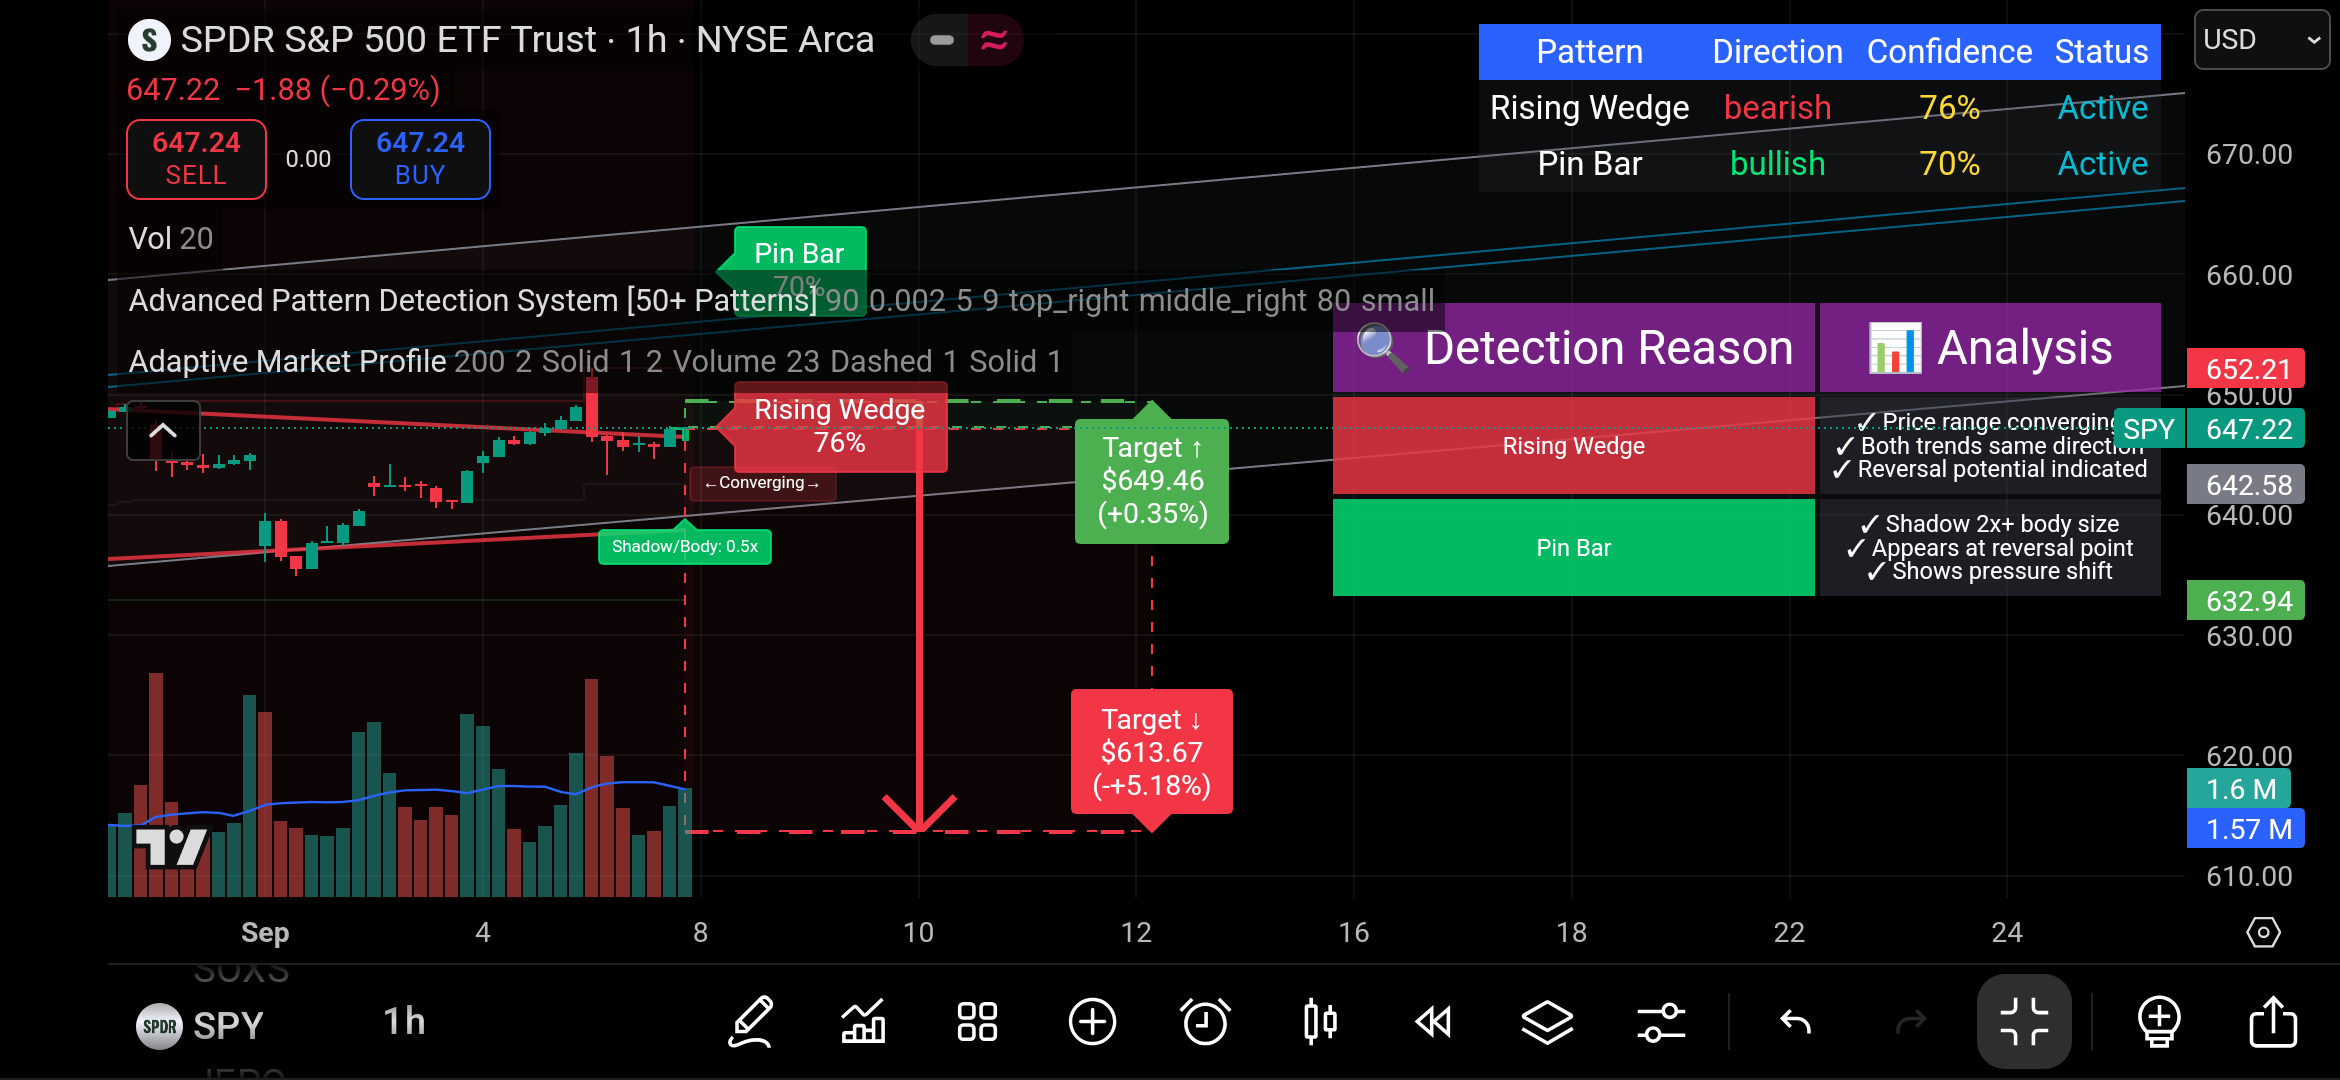The image size is (2340, 1080).
Task: Create an alert with the clock icon
Action: coord(1205,1022)
